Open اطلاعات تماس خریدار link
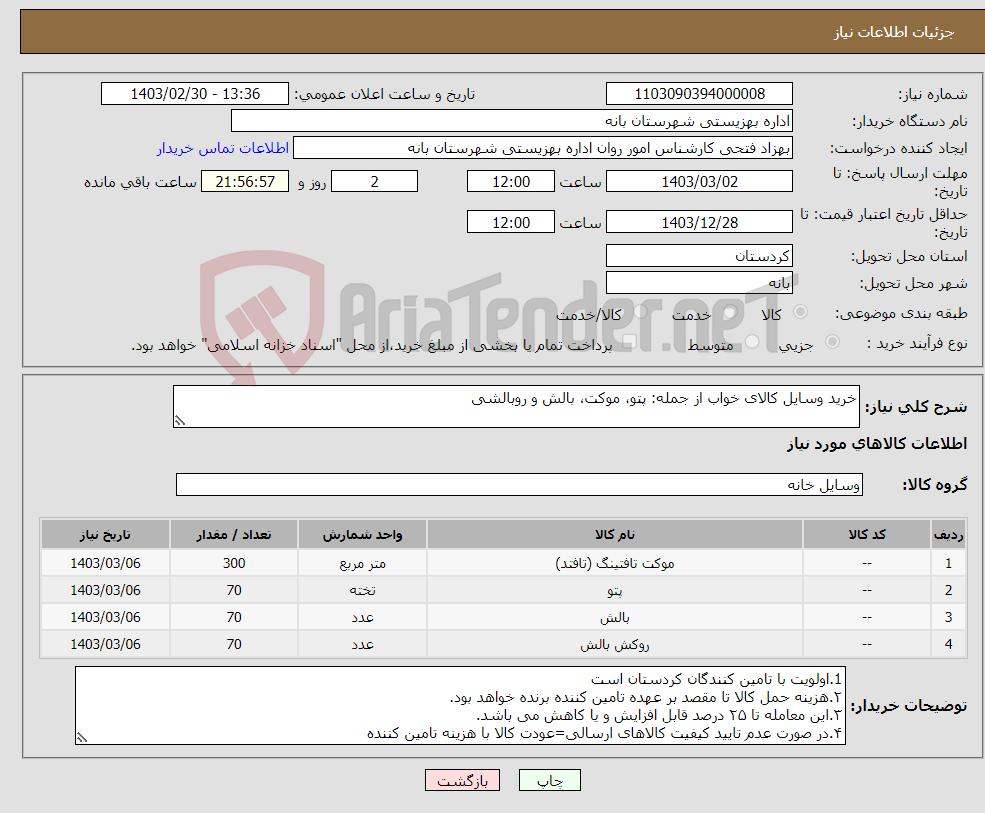This screenshot has height=813, width=985. pyautogui.click(x=222, y=148)
